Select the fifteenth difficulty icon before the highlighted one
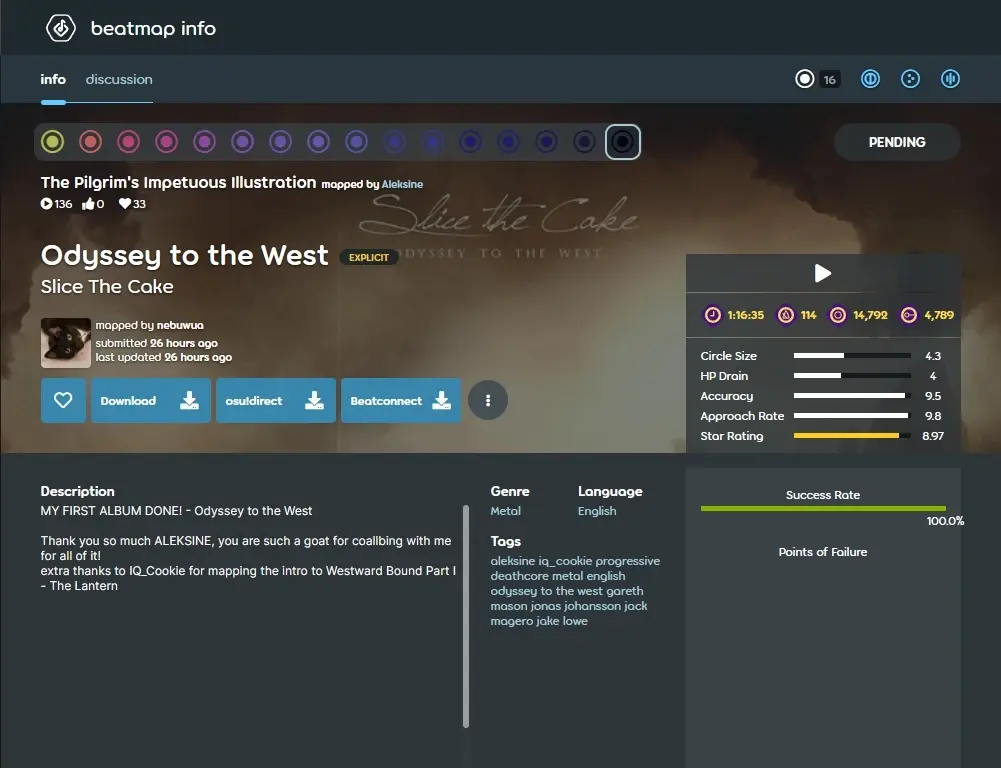The image size is (1001, 768). (584, 142)
